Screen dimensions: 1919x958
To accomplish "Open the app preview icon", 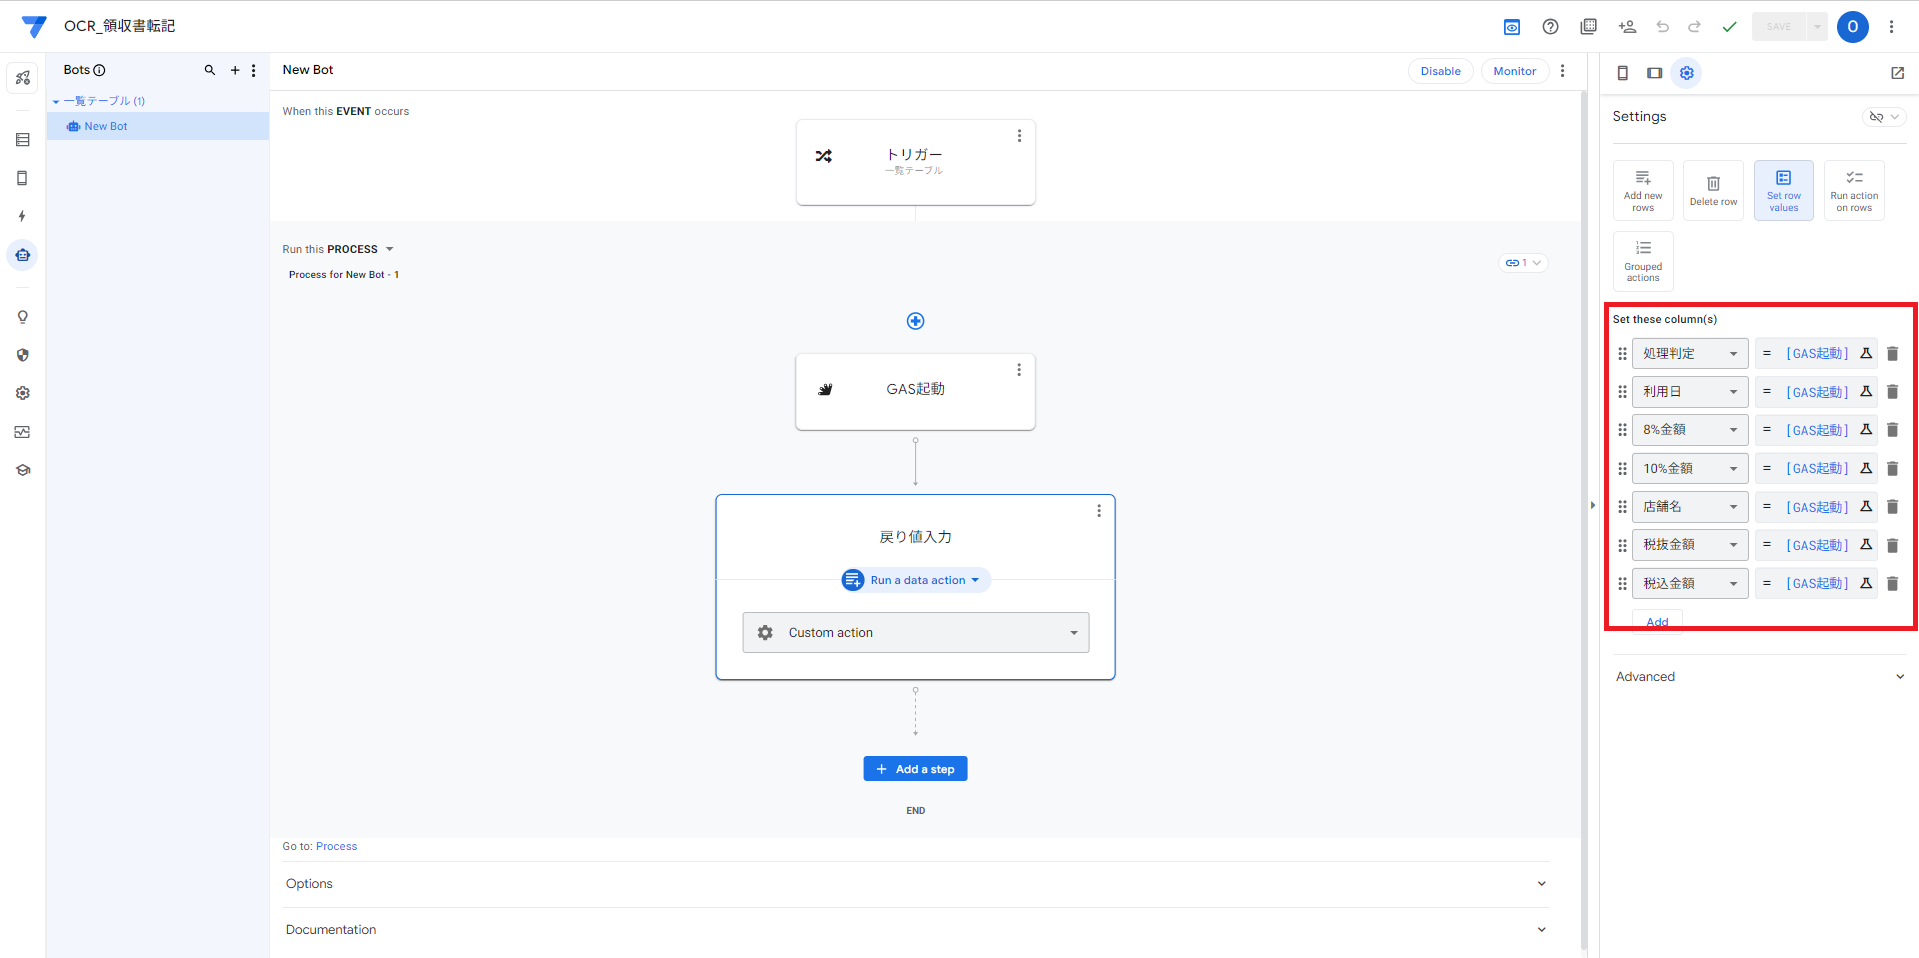I will coord(1512,27).
